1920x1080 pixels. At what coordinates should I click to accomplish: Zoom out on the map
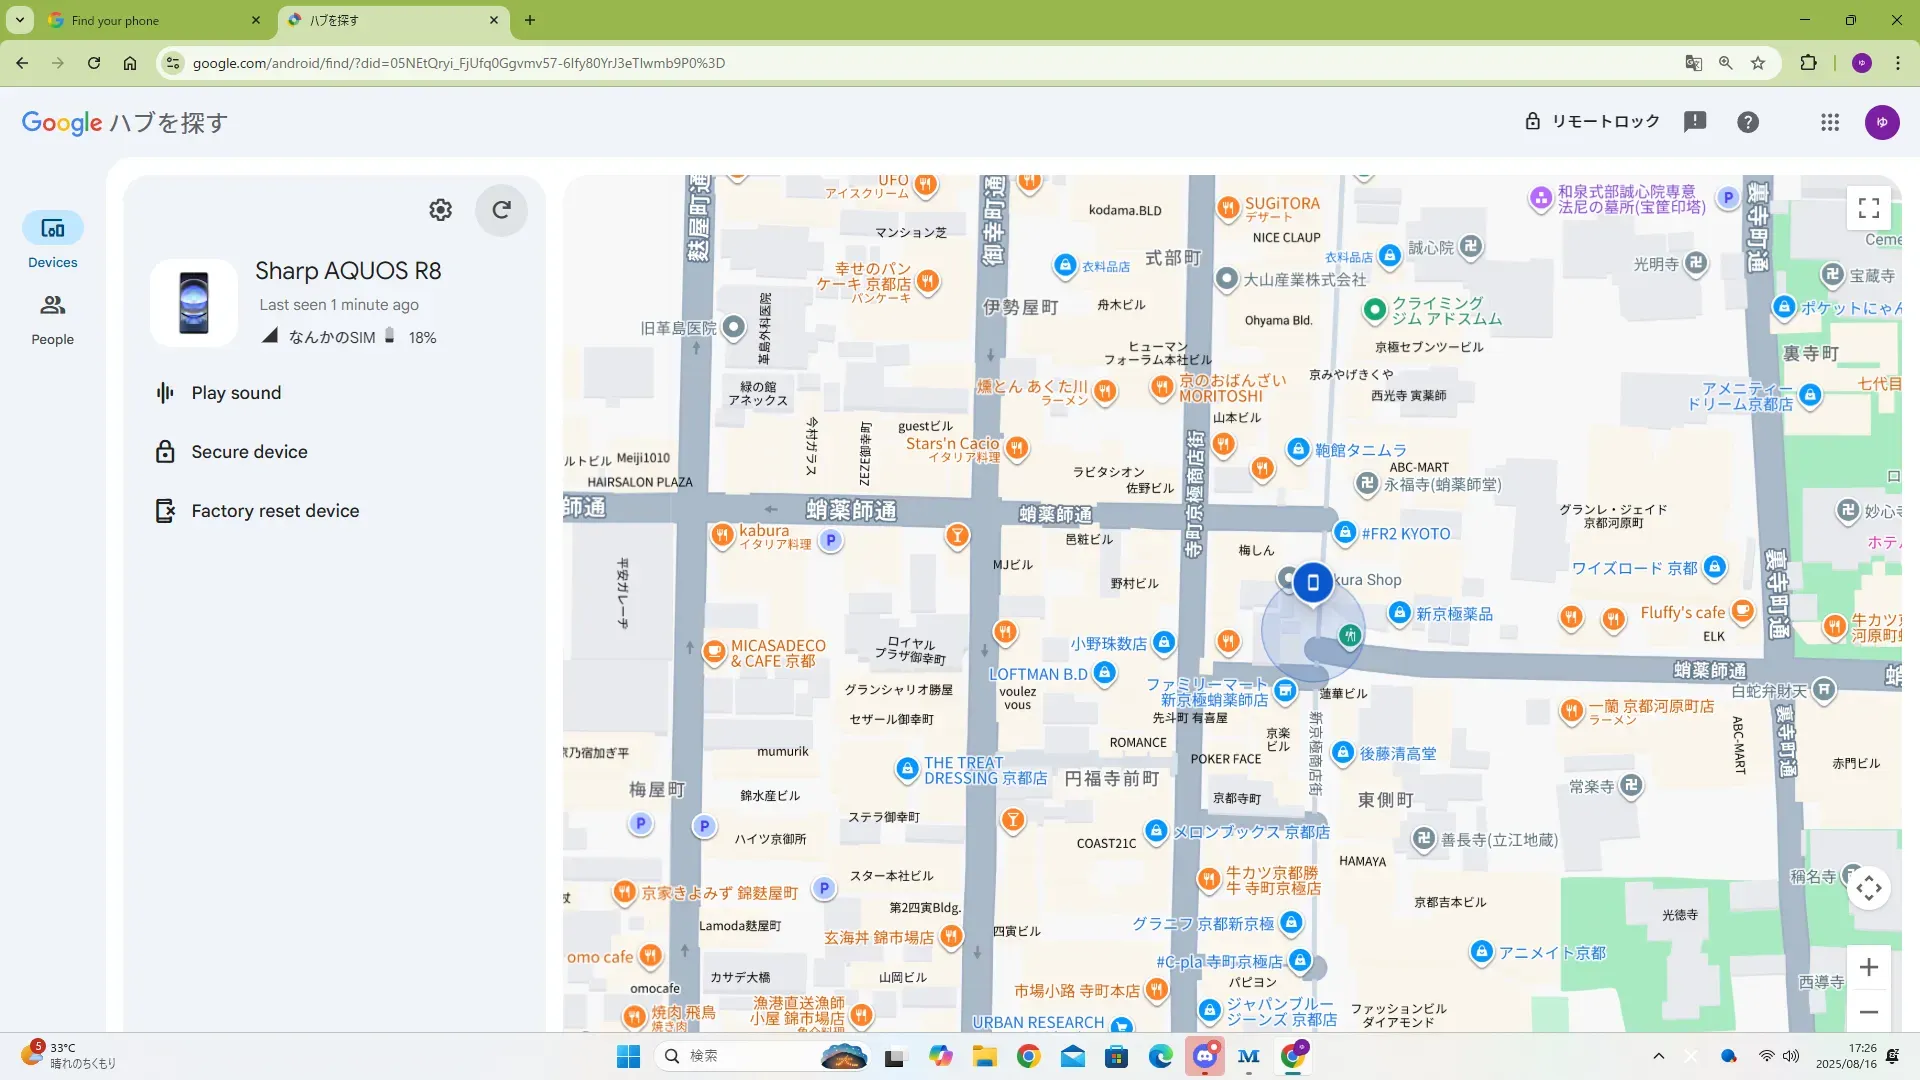1868,1012
